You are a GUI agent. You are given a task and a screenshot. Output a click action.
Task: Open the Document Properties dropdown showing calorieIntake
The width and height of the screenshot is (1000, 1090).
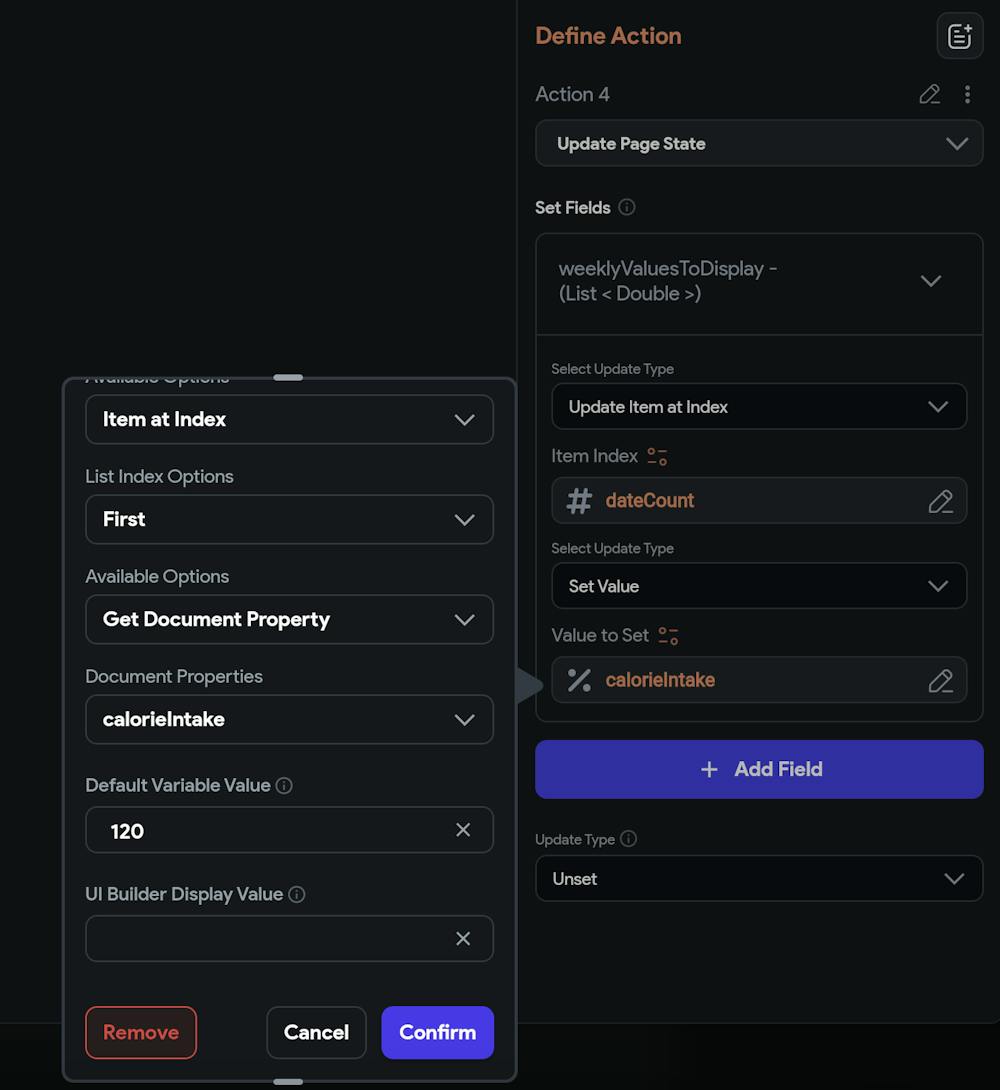[289, 719]
